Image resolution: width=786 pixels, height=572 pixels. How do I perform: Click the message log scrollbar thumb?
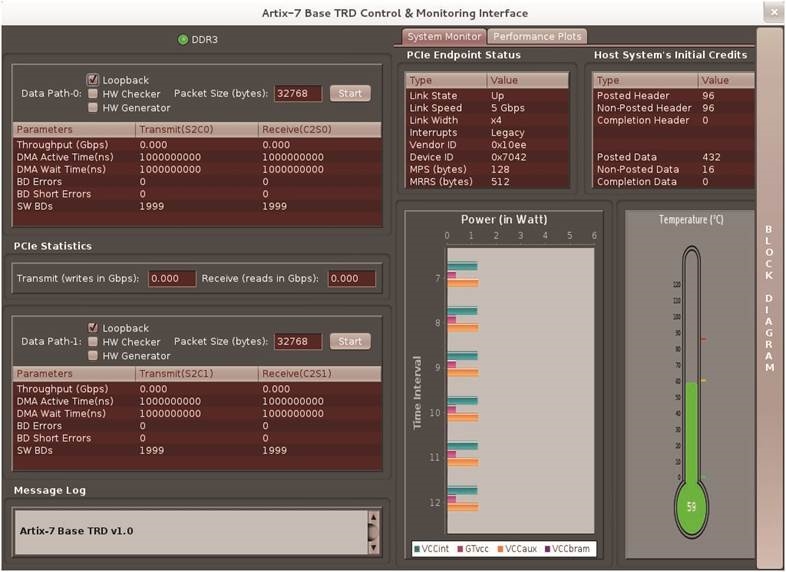point(373,532)
